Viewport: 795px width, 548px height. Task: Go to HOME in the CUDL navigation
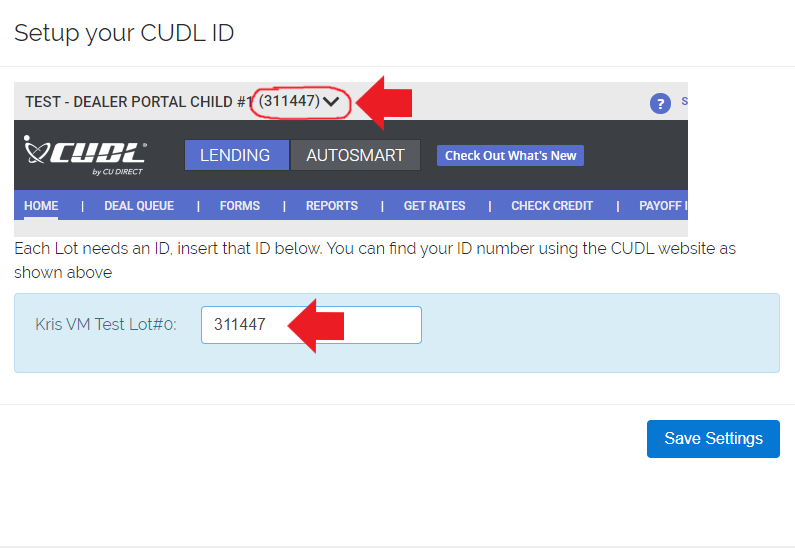click(x=41, y=206)
